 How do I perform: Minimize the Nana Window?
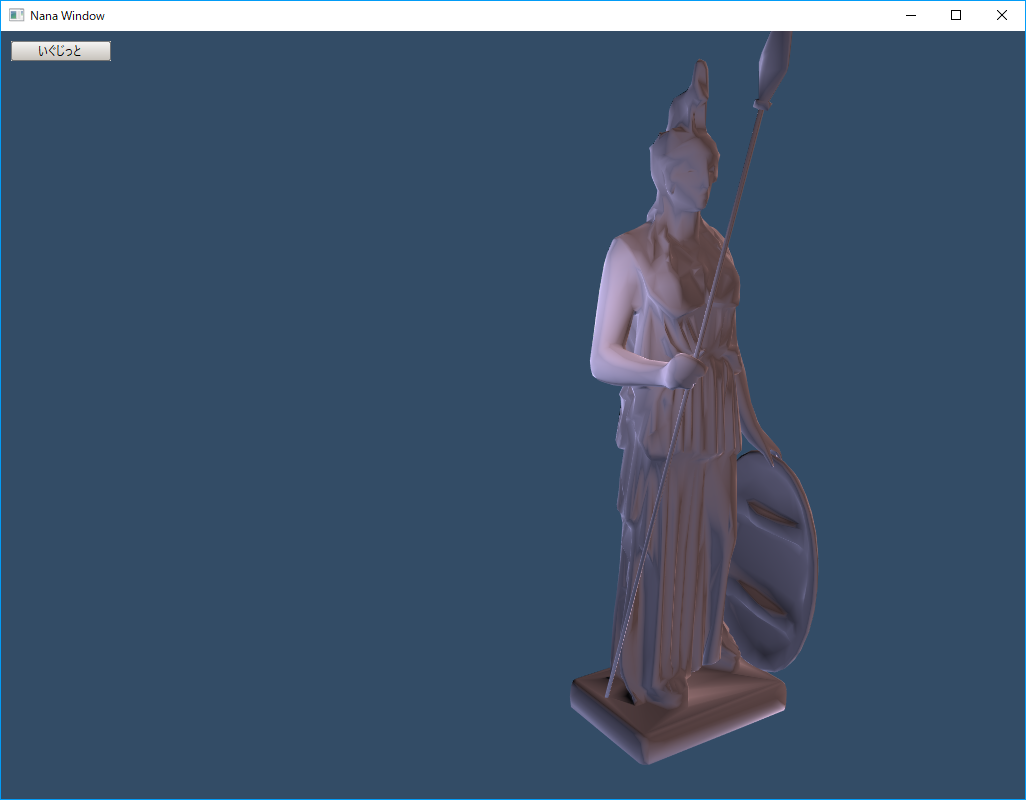(x=910, y=15)
